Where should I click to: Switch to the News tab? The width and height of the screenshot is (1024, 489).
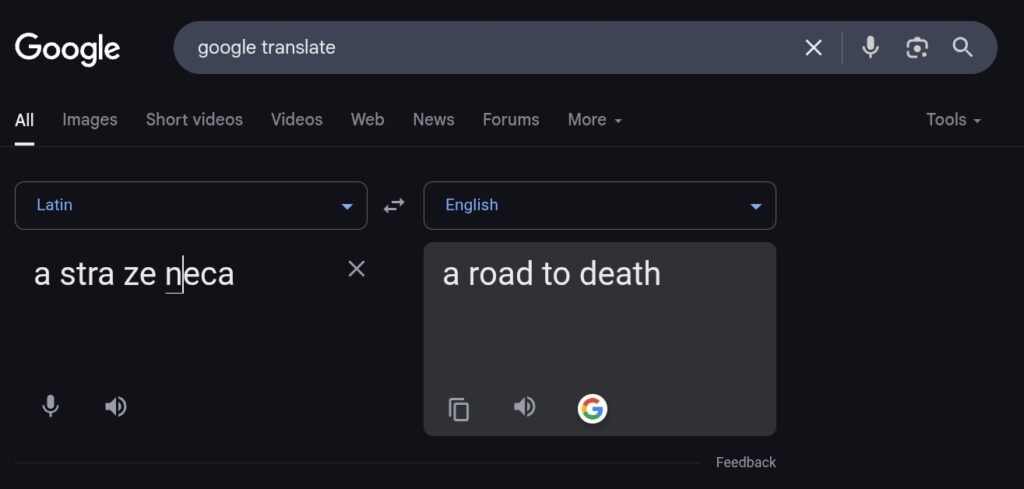(x=434, y=119)
